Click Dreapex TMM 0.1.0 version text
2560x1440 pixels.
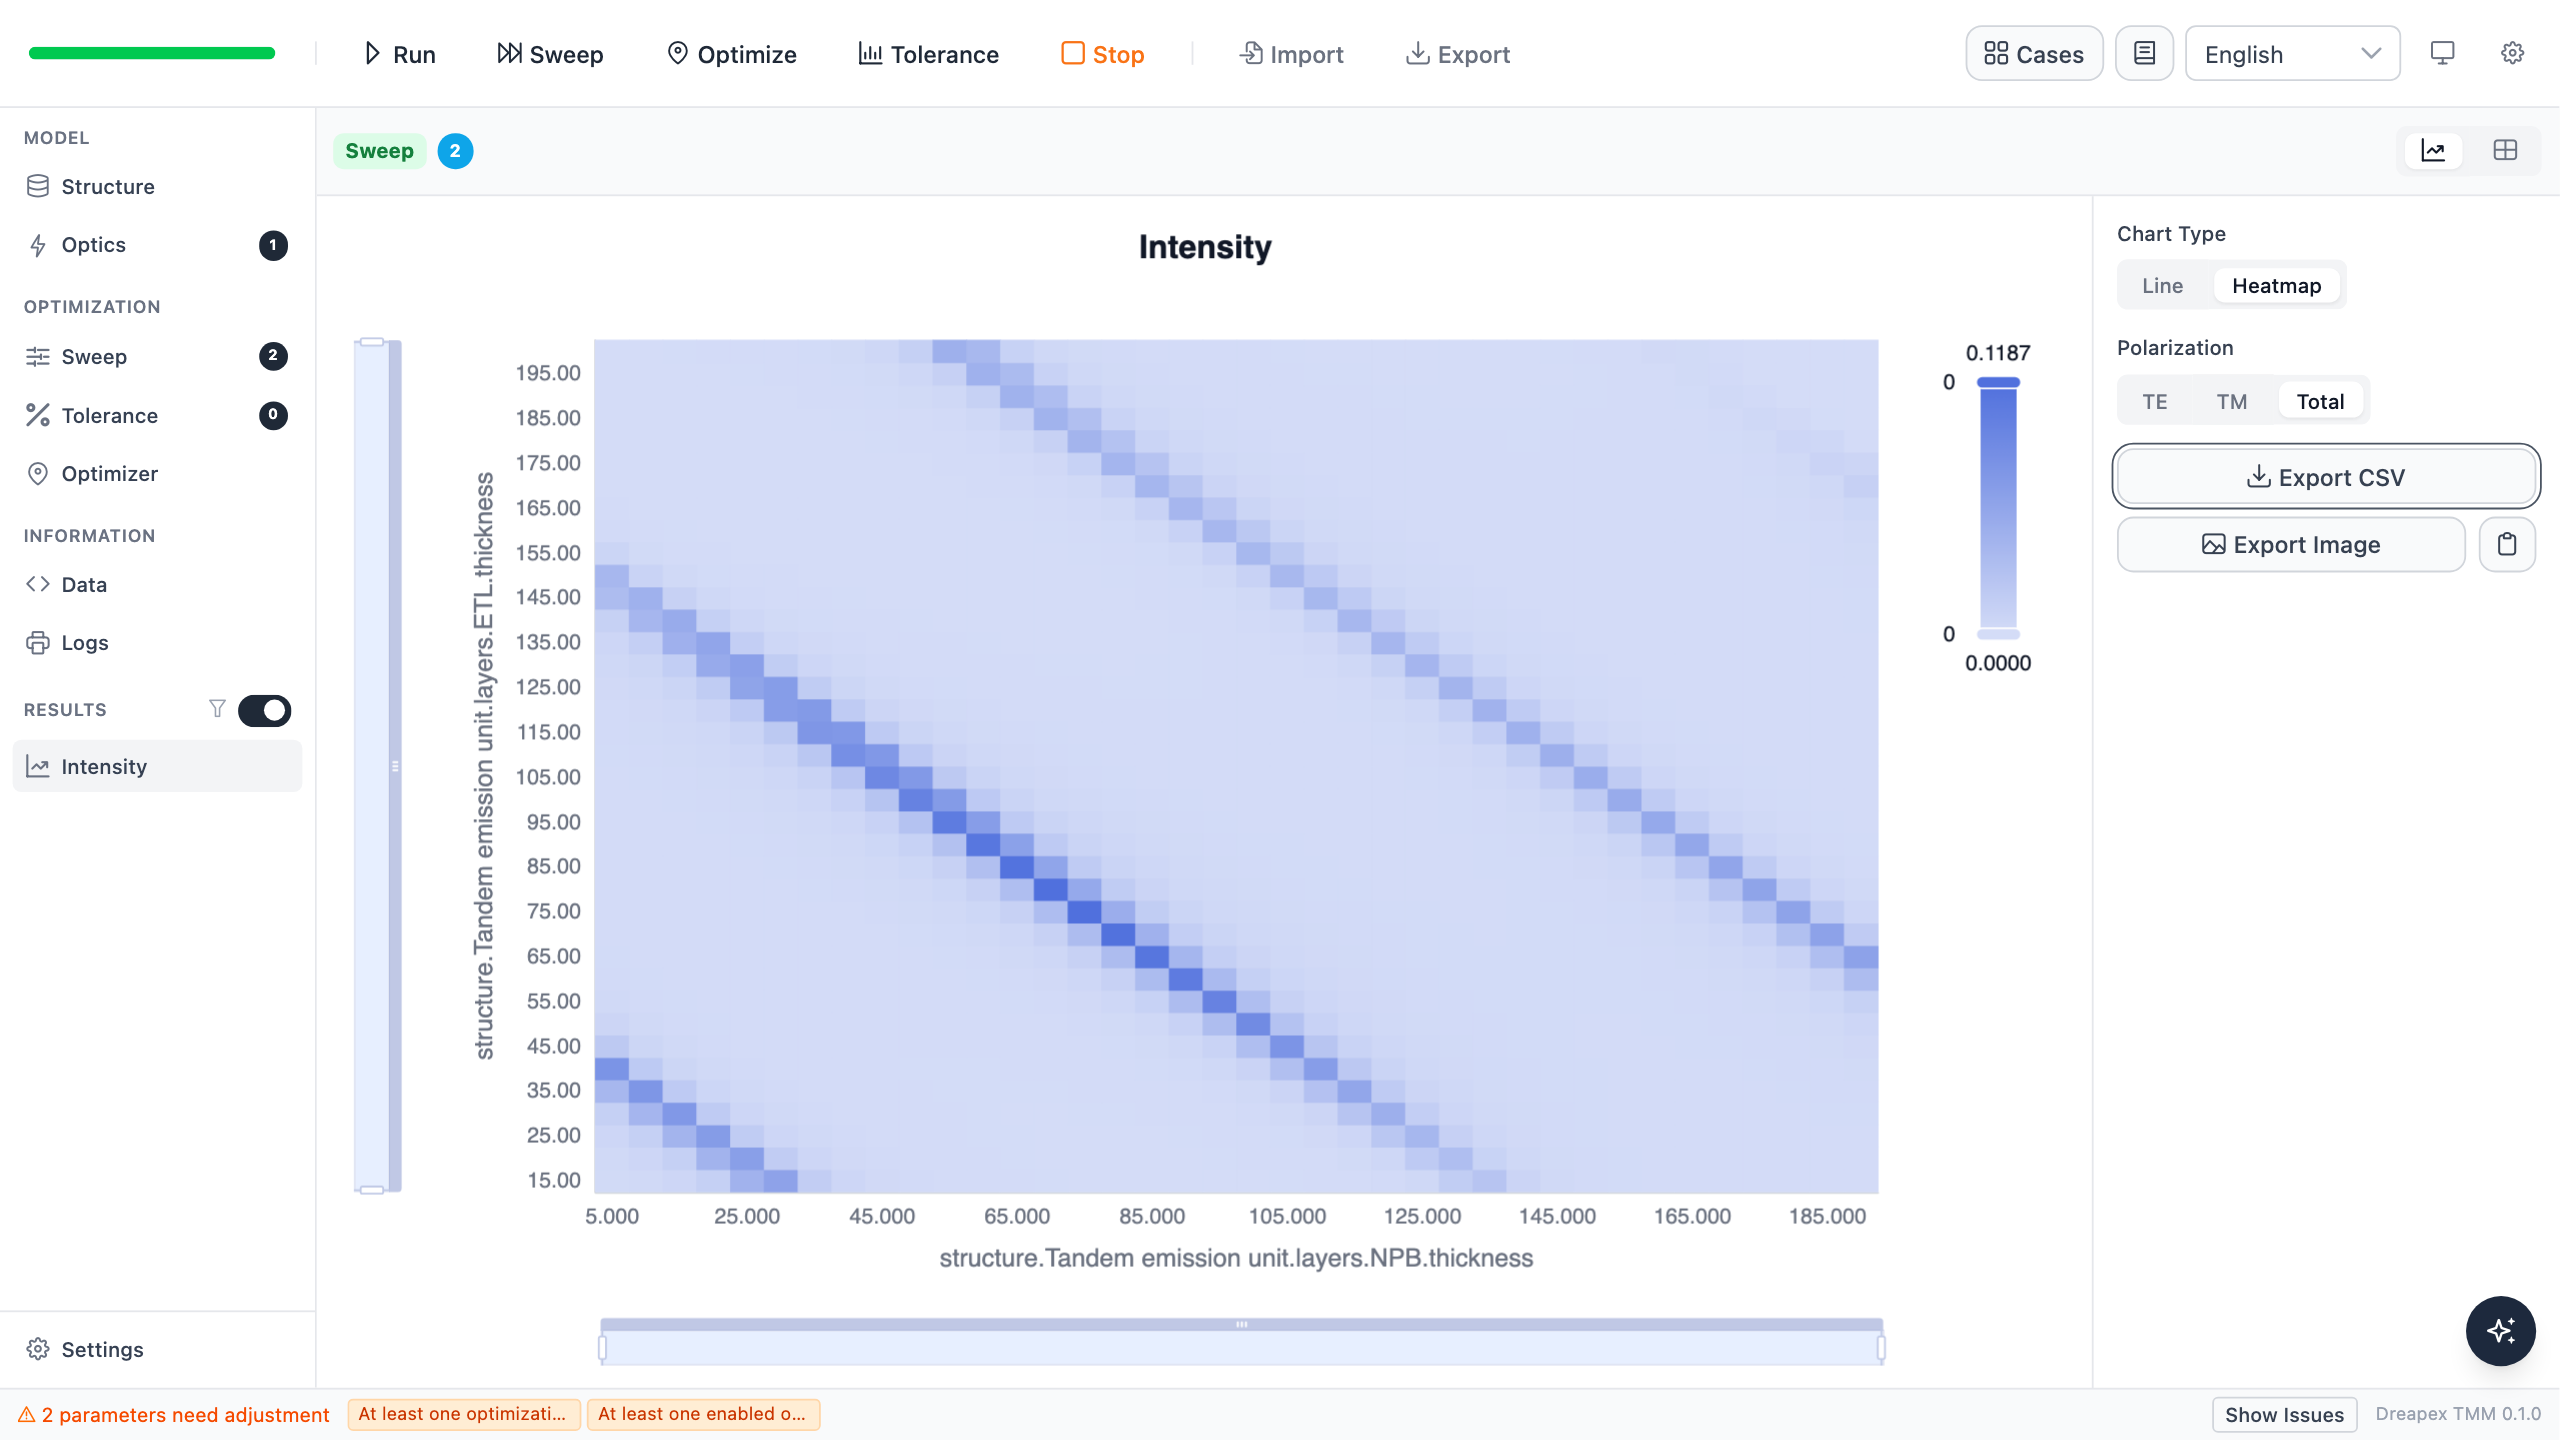point(2458,1414)
